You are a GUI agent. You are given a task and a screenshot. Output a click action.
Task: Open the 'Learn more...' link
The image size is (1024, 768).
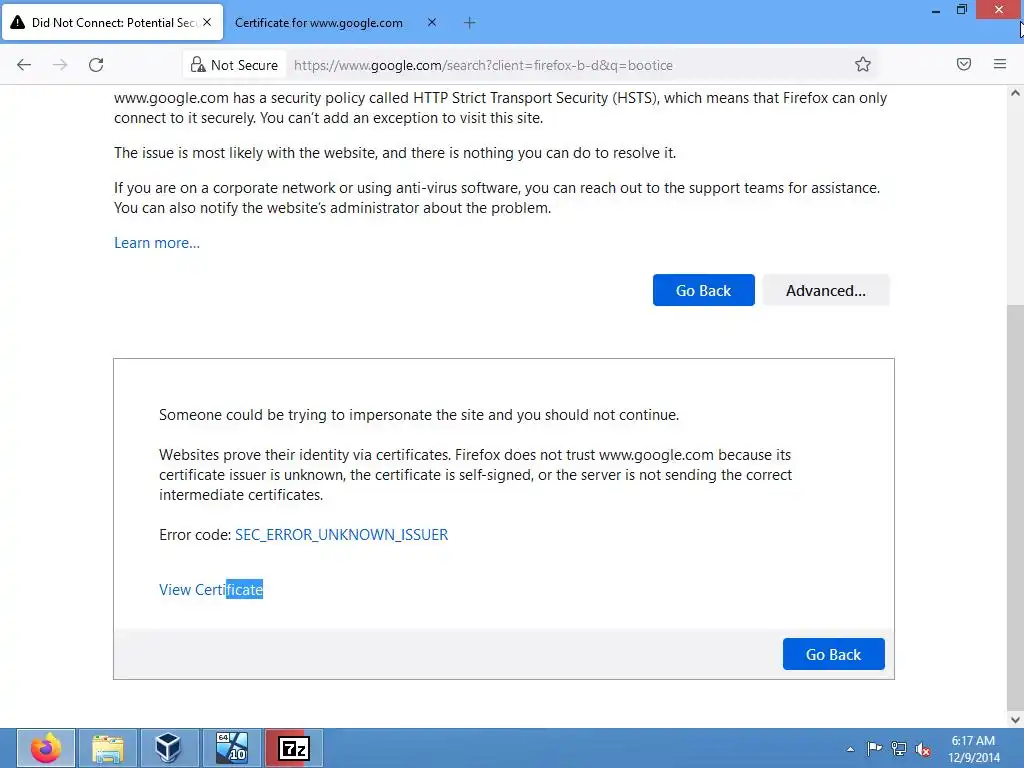tap(157, 243)
